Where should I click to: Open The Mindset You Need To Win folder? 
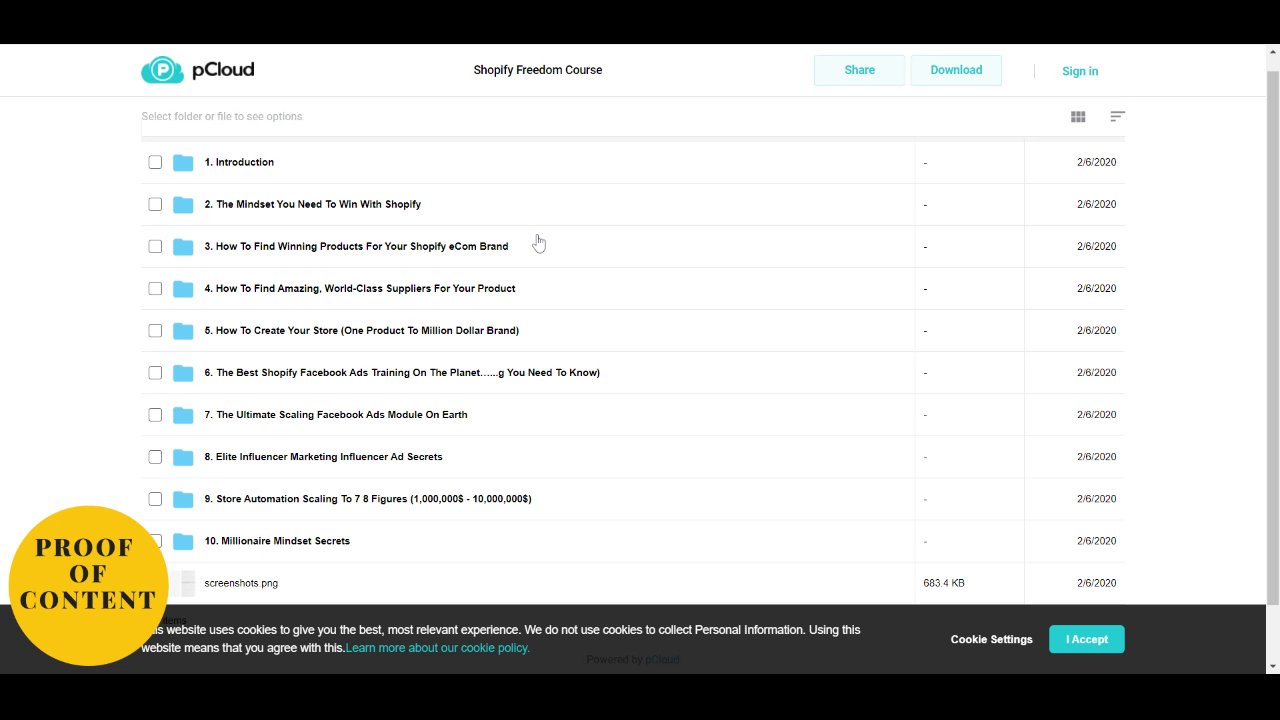[x=312, y=204]
